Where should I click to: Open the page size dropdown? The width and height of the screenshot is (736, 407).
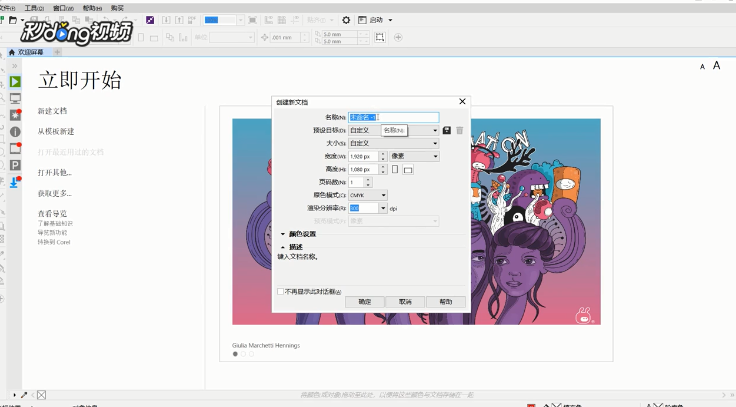(x=394, y=143)
